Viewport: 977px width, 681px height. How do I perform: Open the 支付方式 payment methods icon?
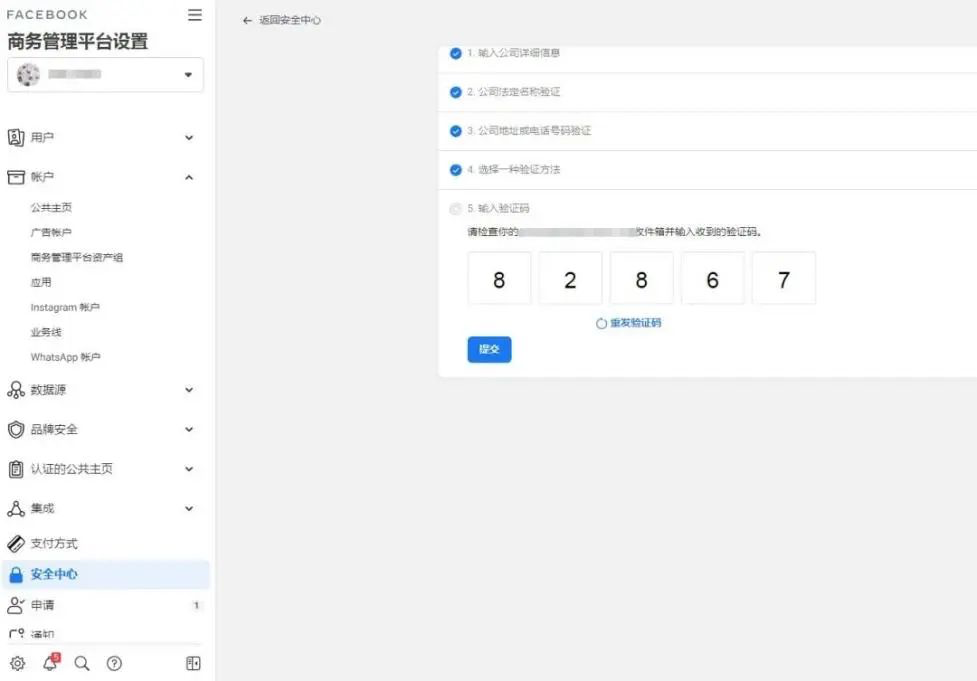coord(16,543)
